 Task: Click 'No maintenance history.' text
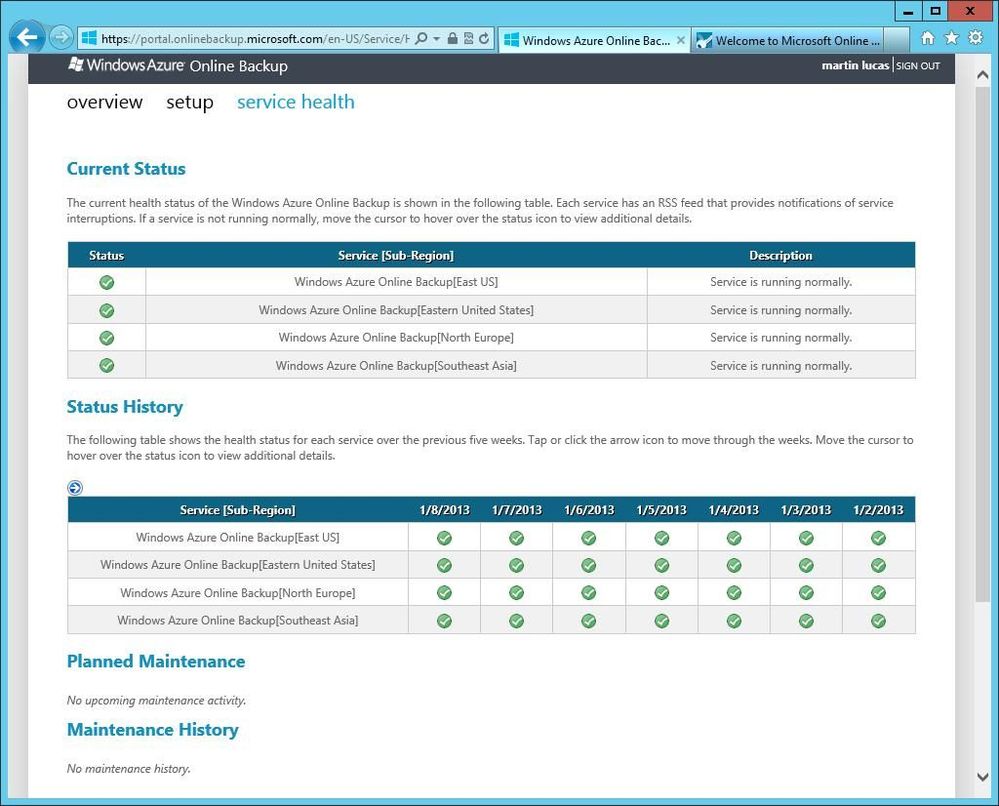point(129,768)
